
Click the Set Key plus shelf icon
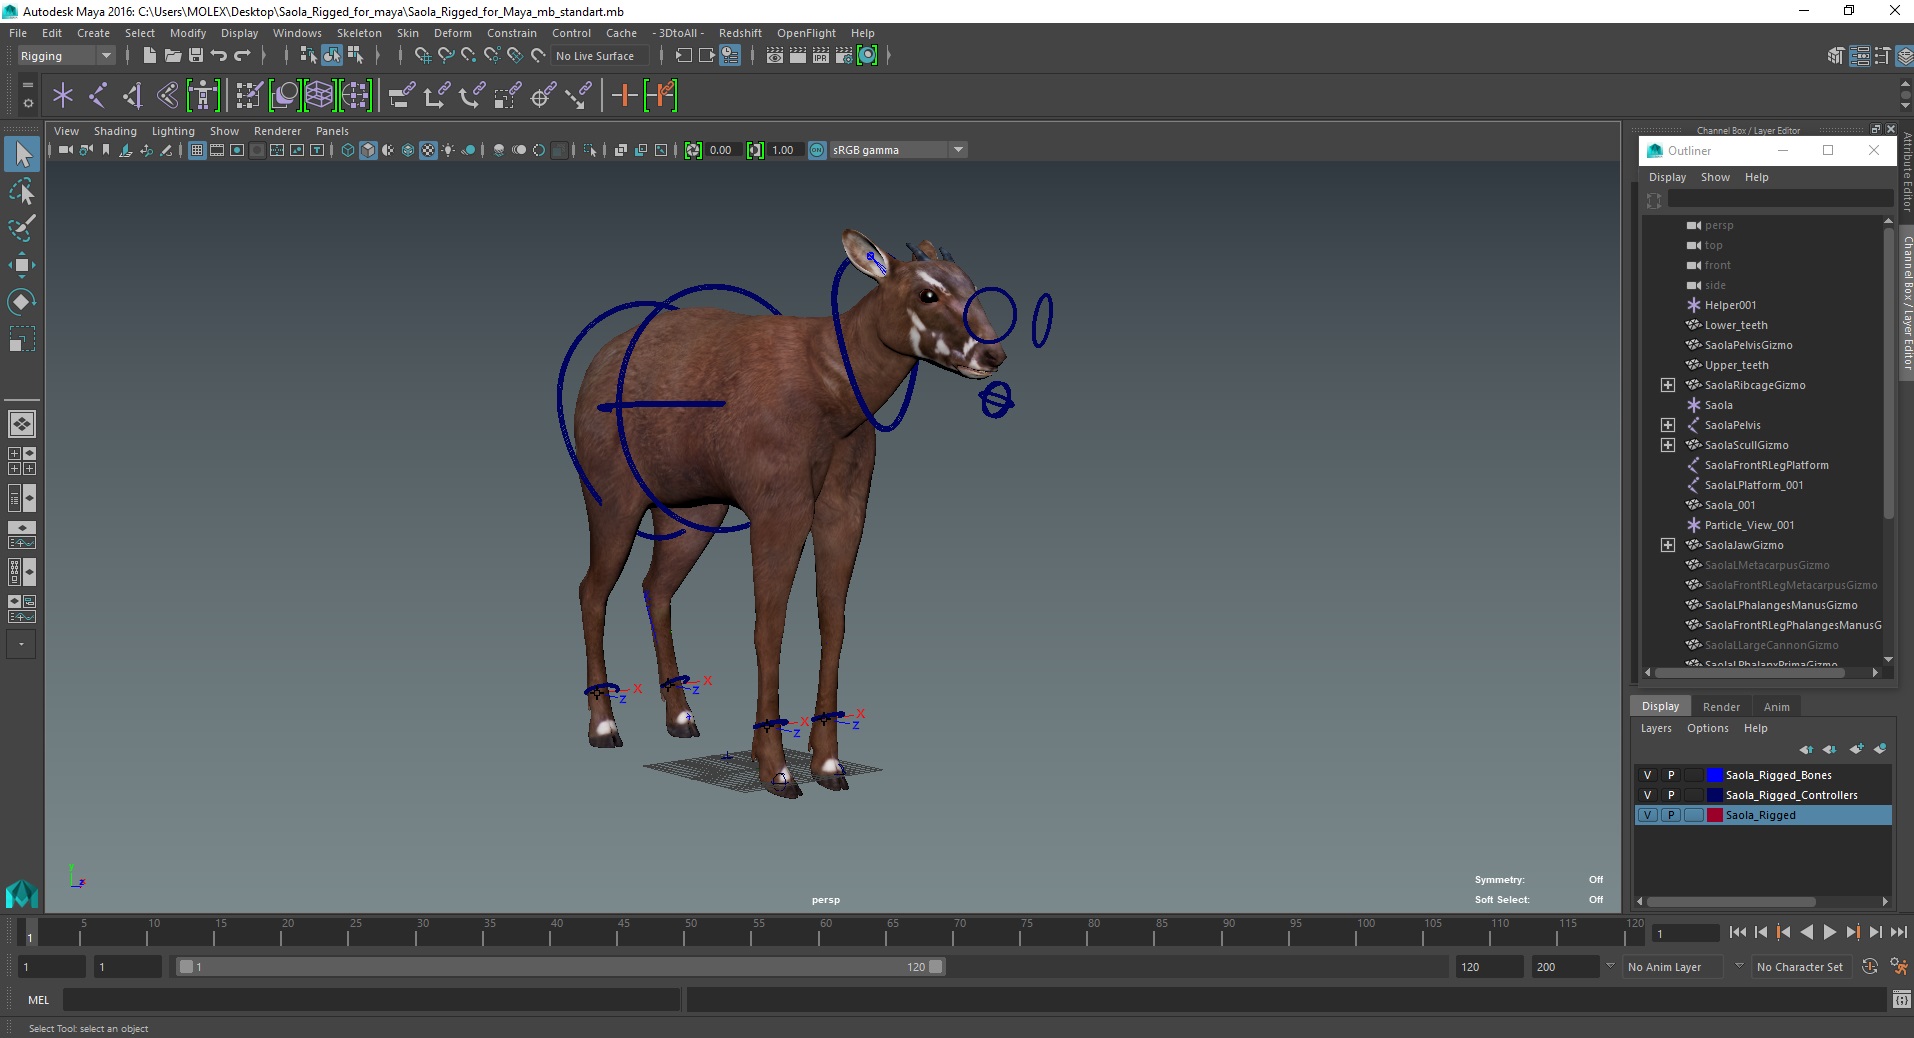click(x=625, y=96)
